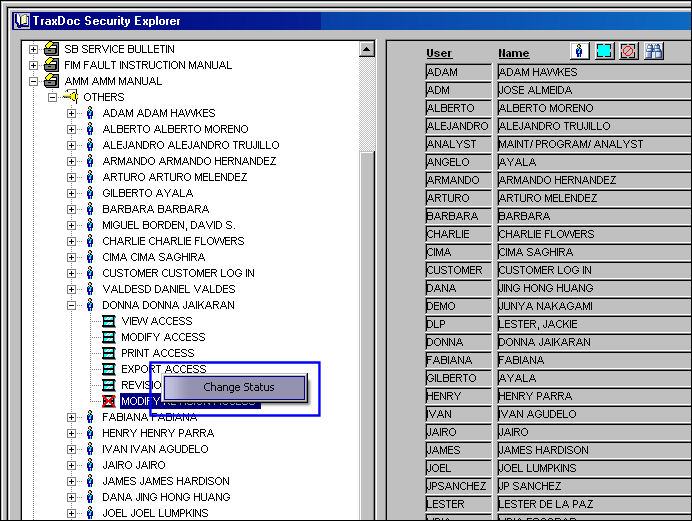This screenshot has height=521, width=692.
Task: Click the person icon beside GILBERTO AYALA
Action: tap(90, 193)
